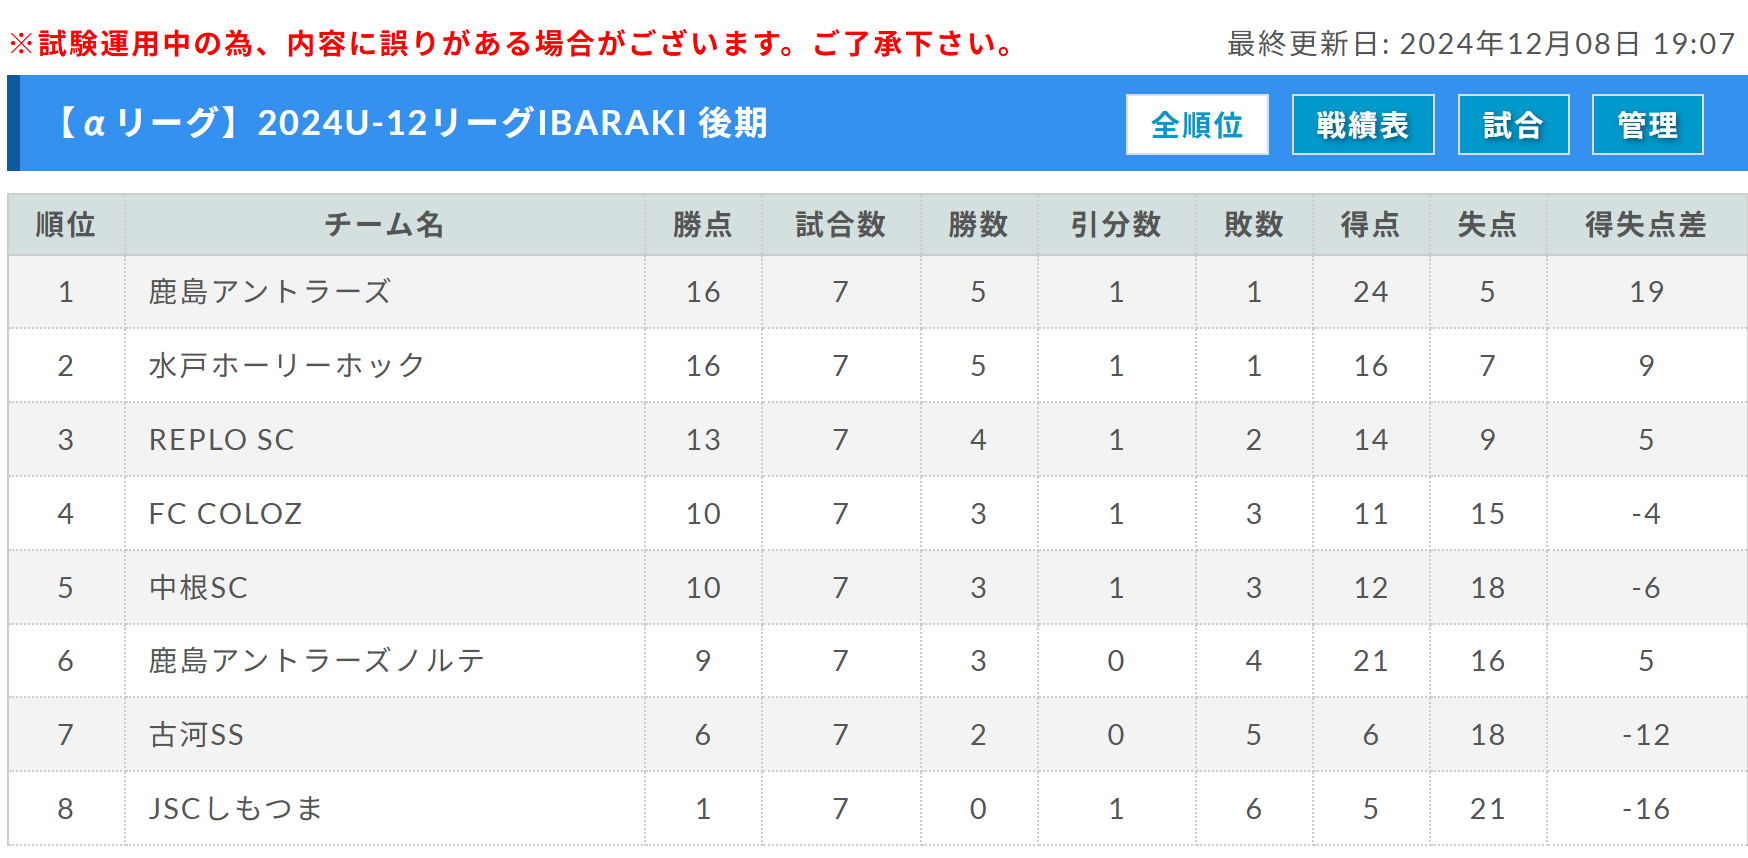Select the team 水戸ホーリーホック
The width and height of the screenshot is (1748, 858).
point(287,366)
